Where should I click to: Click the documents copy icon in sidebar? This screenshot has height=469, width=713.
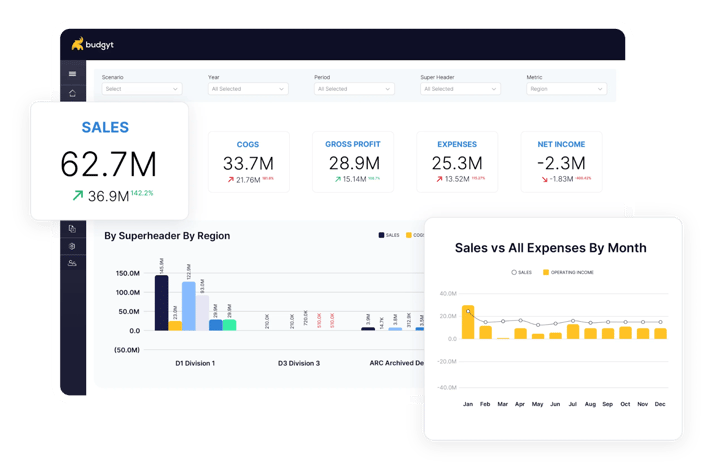[x=72, y=229]
